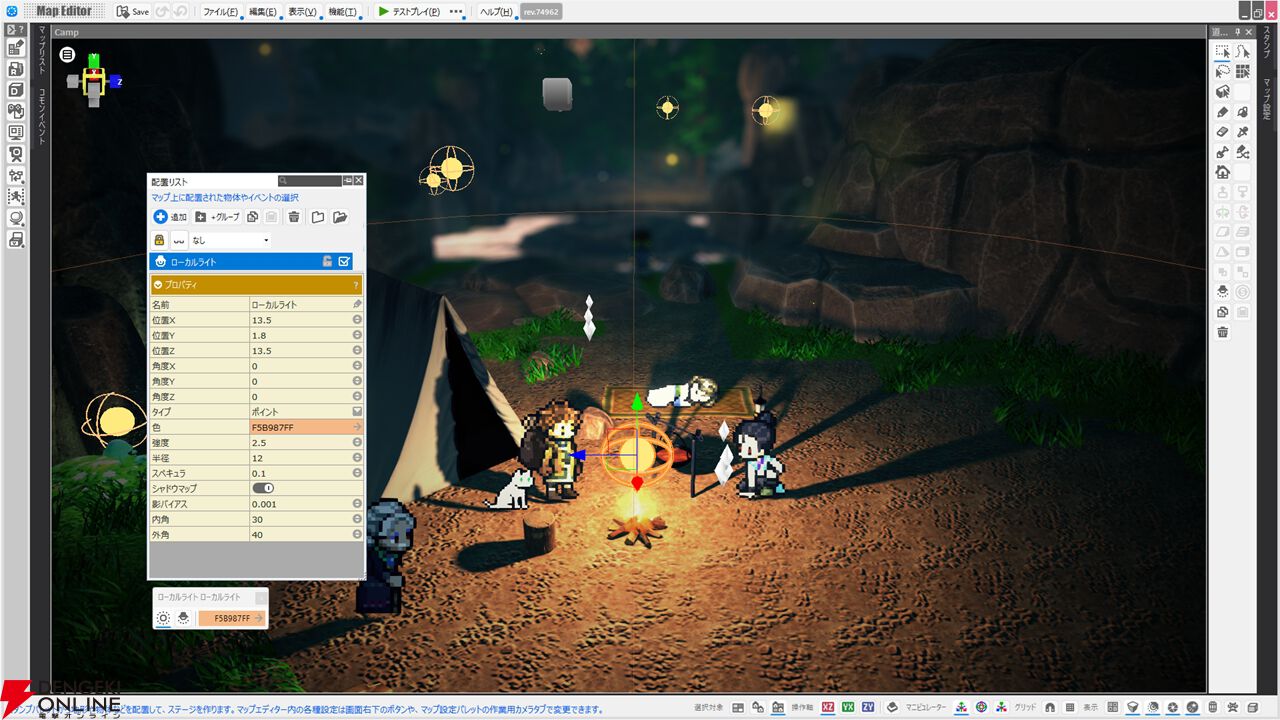Screen dimensions: 1280x720
Task: Open the ファイル(F) menu
Action: [220, 12]
